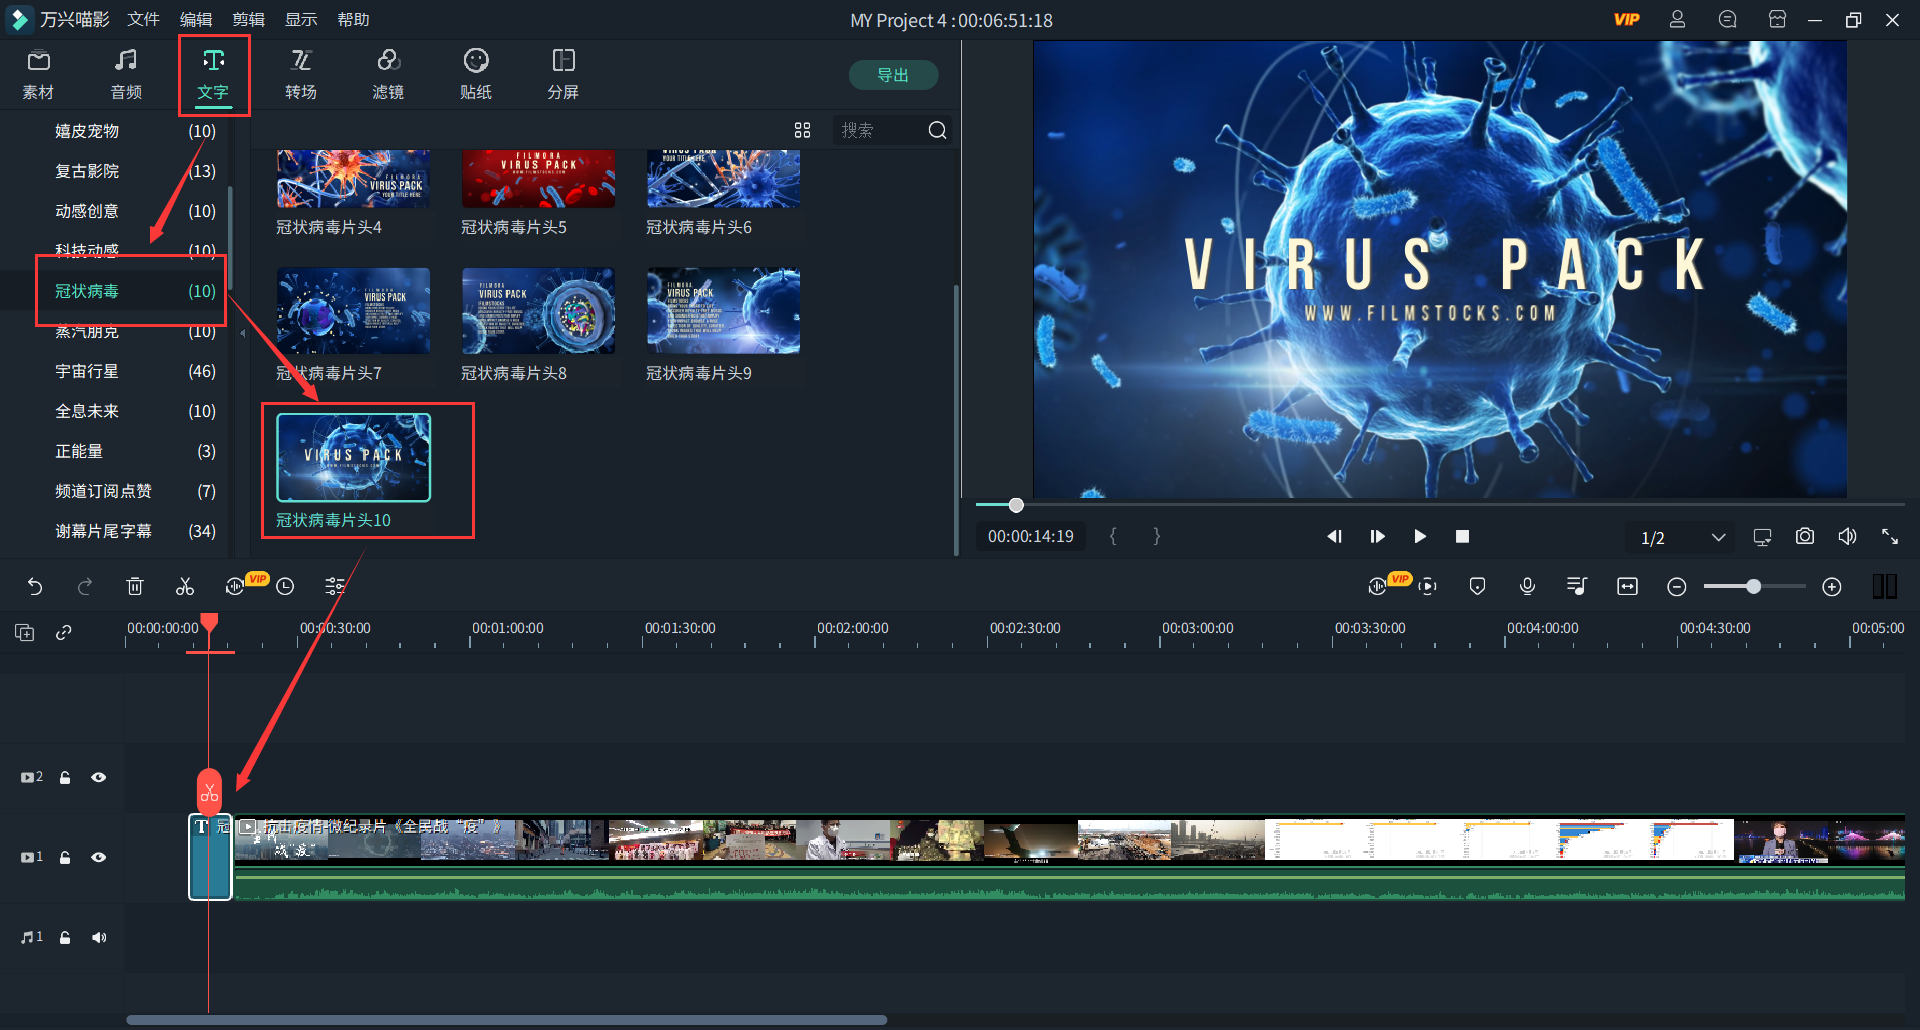1920x1030 pixels.
Task: Open the 文件 menu
Action: click(144, 20)
